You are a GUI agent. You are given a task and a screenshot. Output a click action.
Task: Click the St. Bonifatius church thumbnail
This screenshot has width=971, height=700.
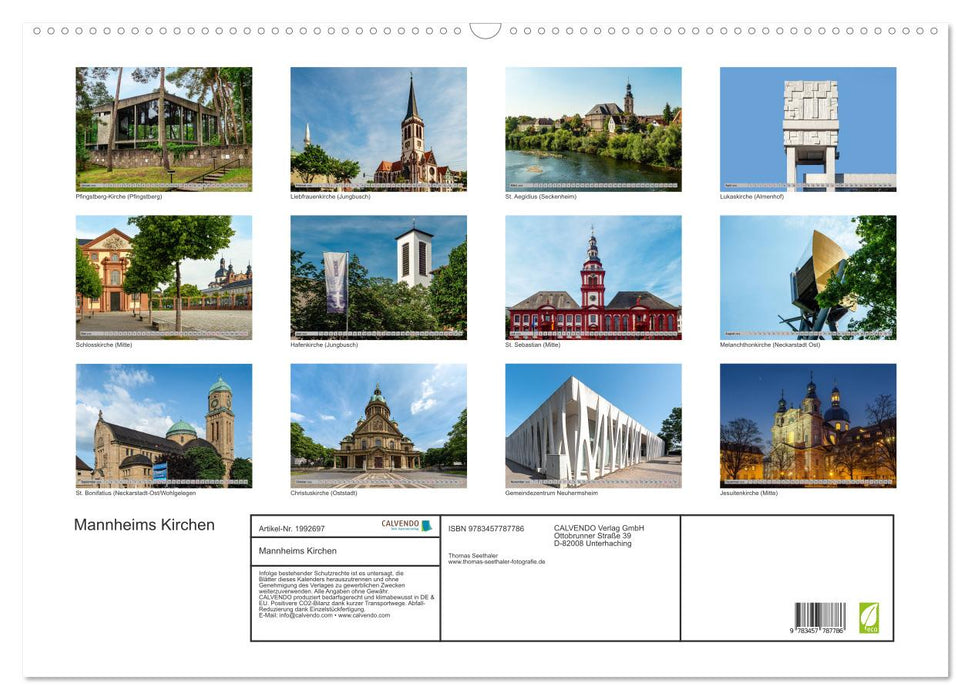pyautogui.click(x=163, y=425)
